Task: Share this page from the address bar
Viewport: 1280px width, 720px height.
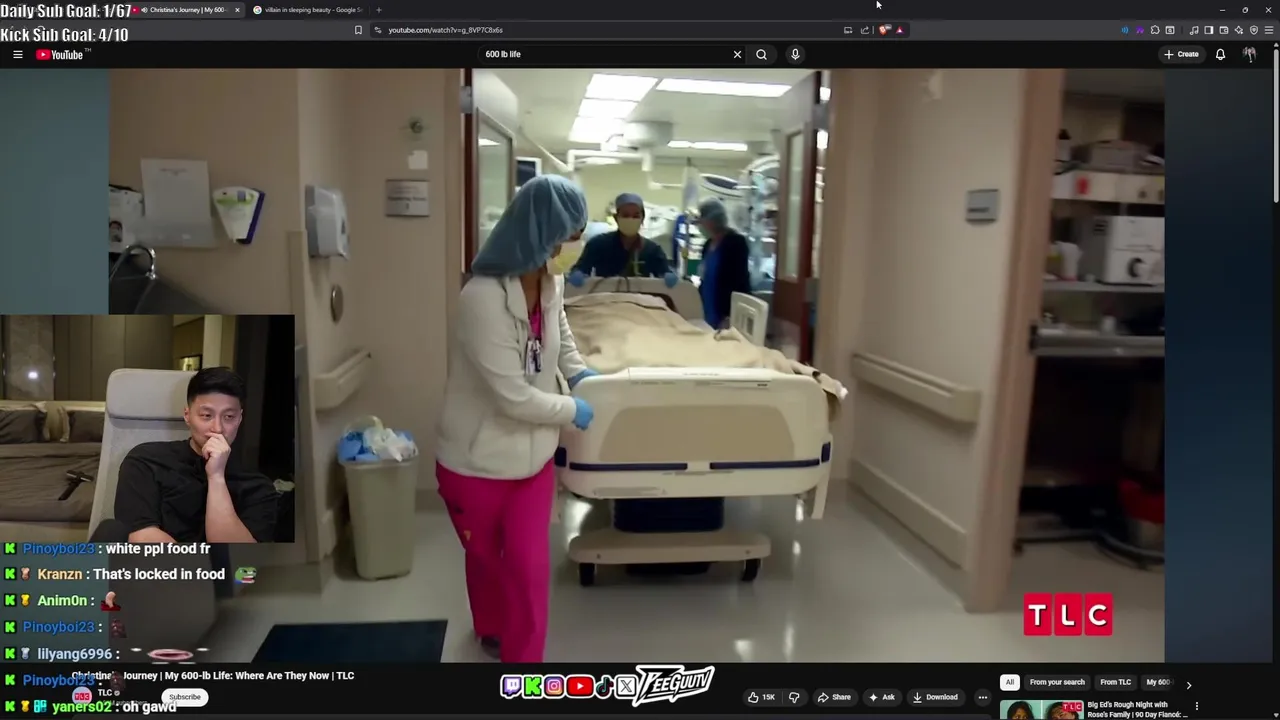Action: 865,30
